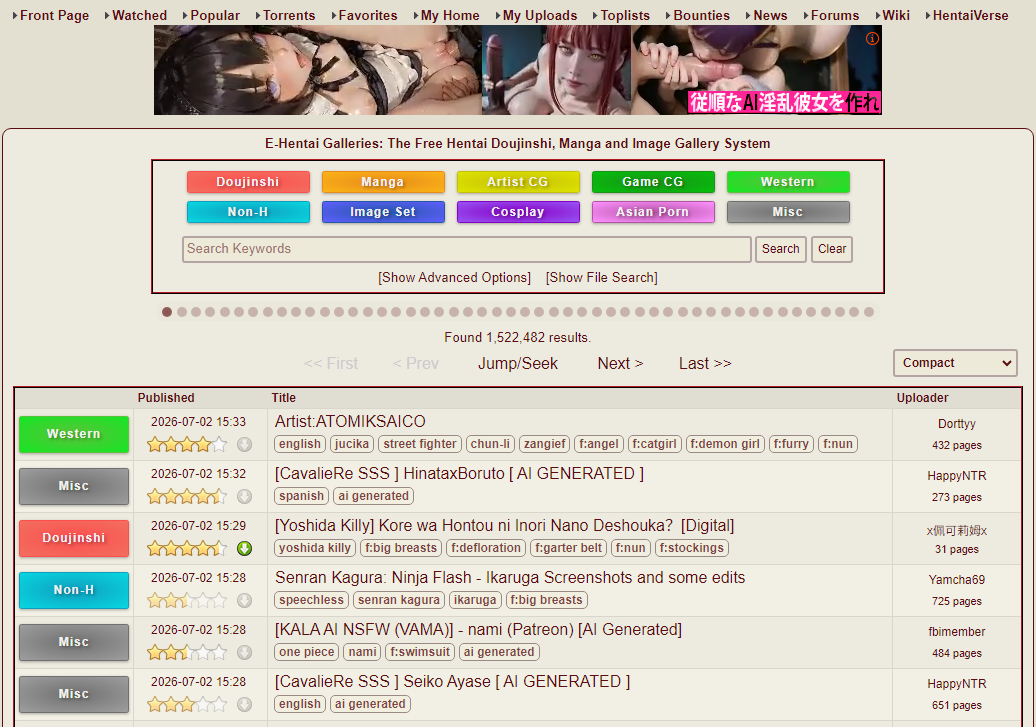Go to the Next > results page

(x=620, y=364)
